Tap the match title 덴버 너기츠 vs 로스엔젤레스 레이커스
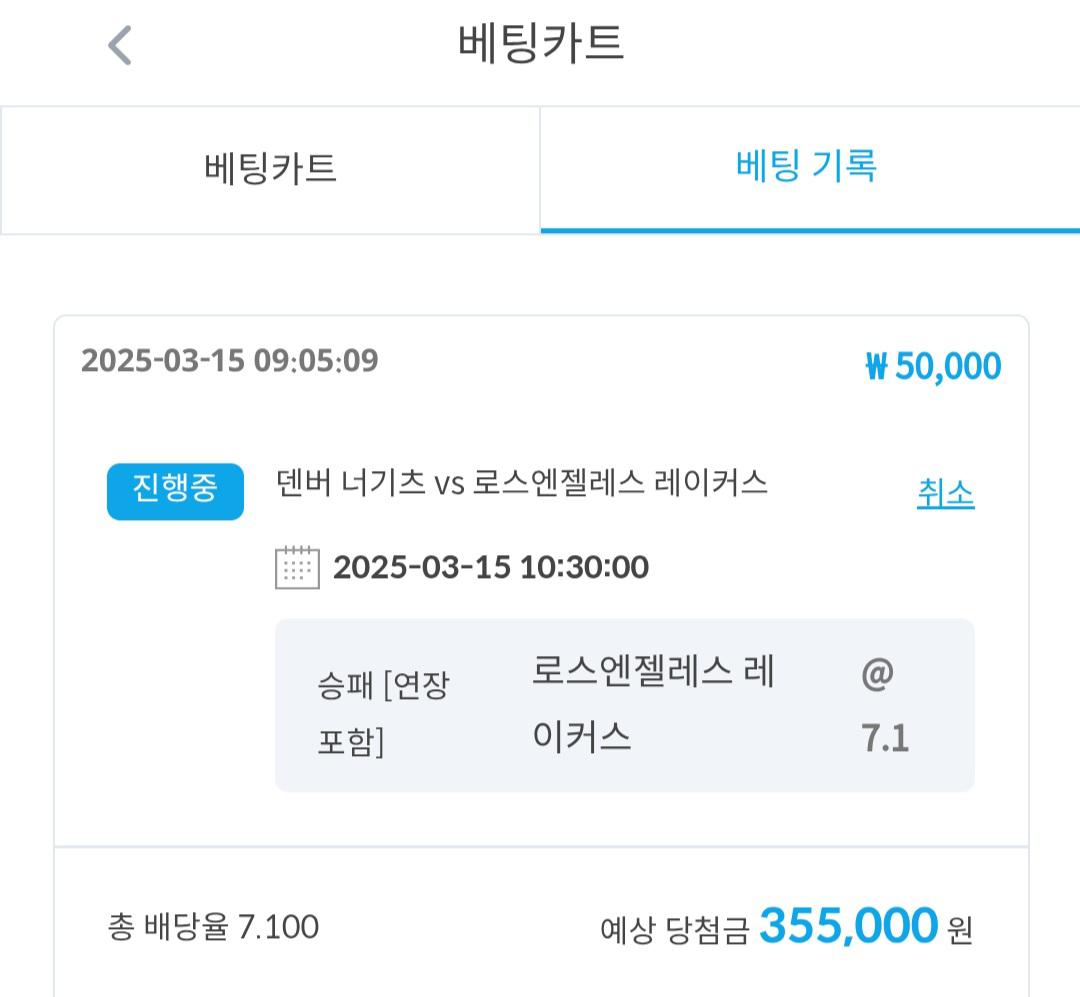The height and width of the screenshot is (997, 1080). click(x=521, y=483)
